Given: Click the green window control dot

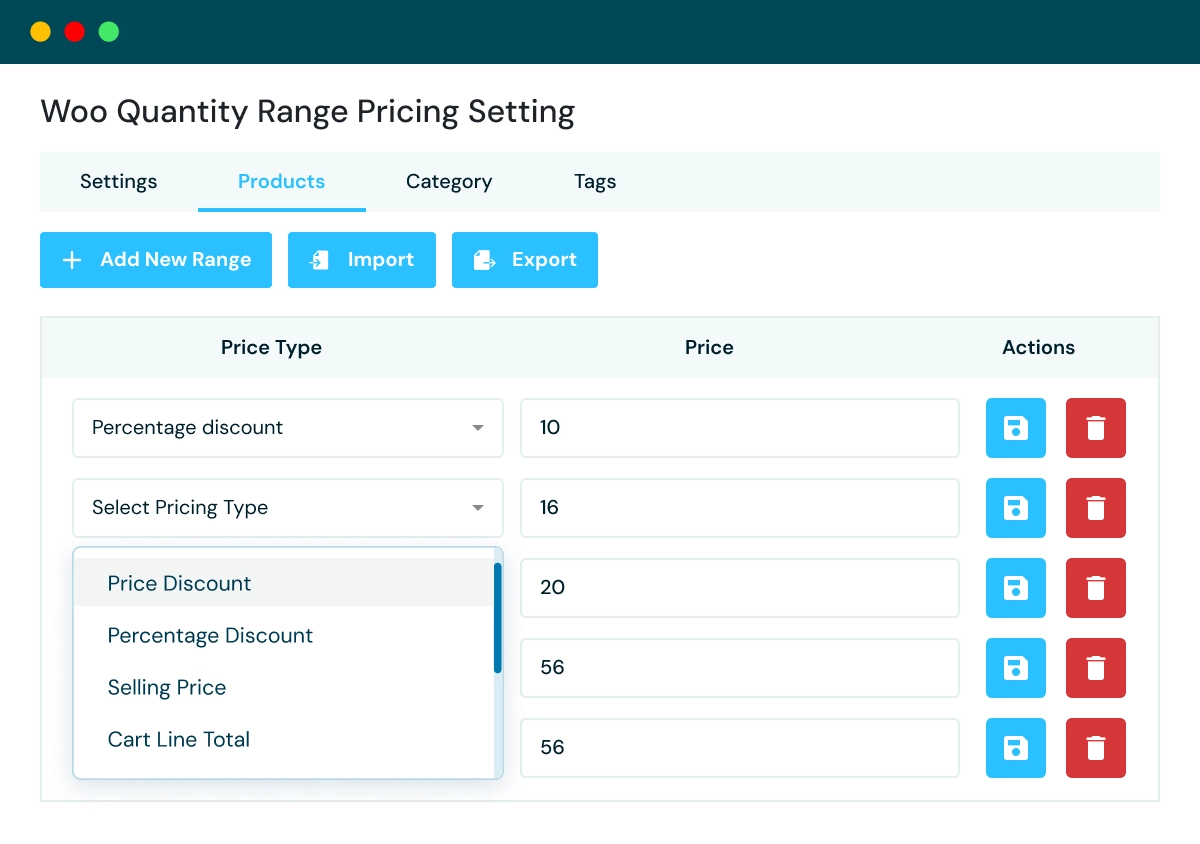Looking at the screenshot, I should [x=109, y=32].
